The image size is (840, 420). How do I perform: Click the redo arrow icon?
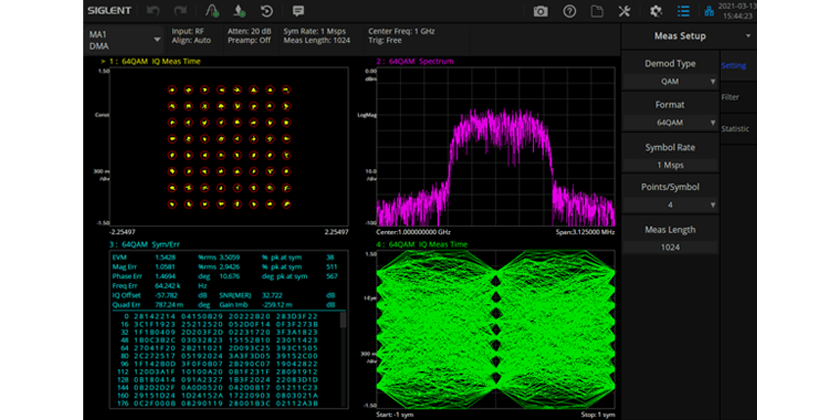pos(181,11)
